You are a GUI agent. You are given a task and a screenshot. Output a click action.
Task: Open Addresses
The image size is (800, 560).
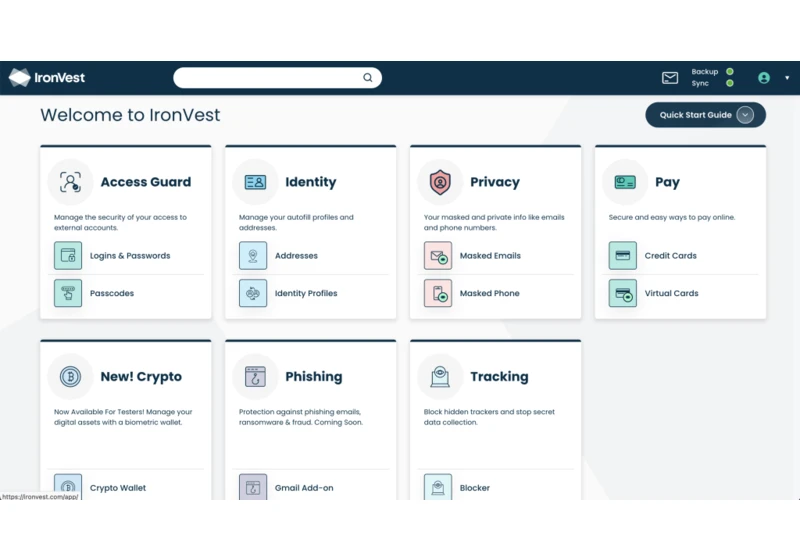[296, 256]
